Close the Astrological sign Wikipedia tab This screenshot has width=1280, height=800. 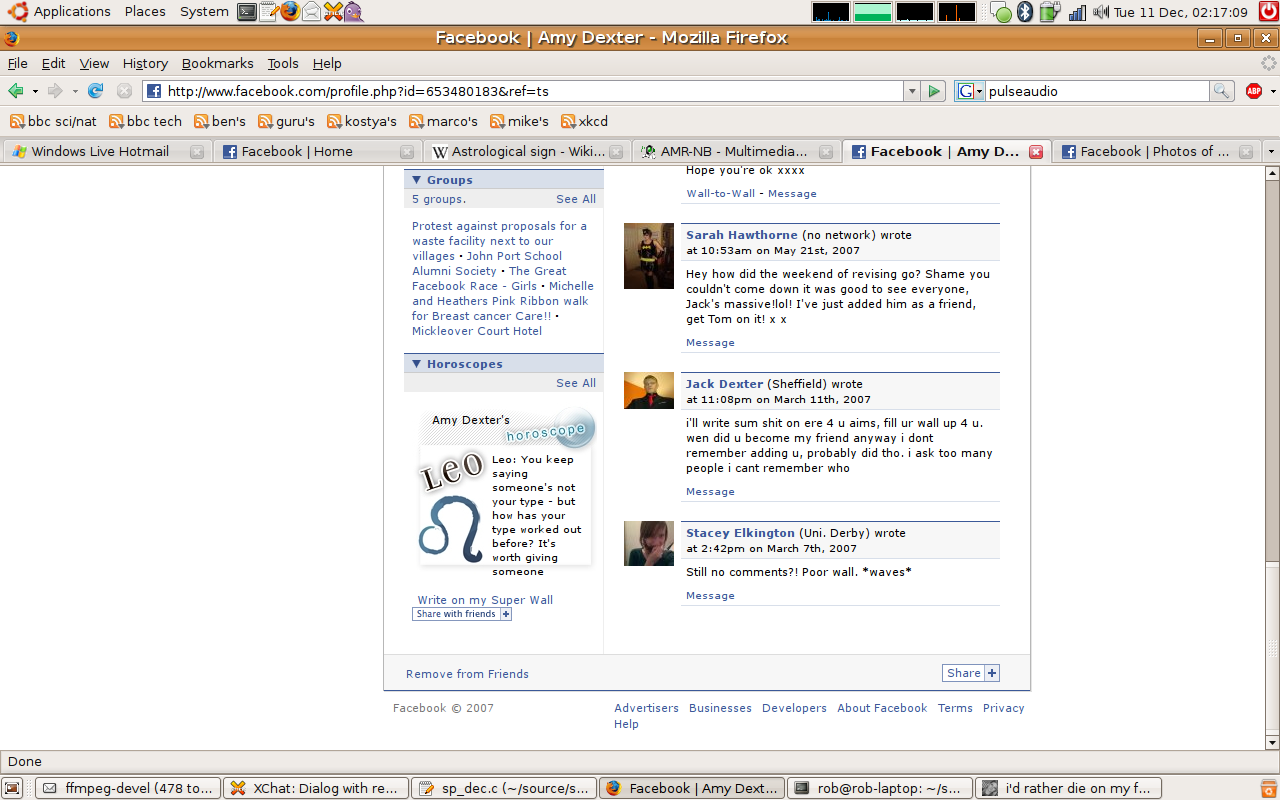pyautogui.click(x=616, y=152)
